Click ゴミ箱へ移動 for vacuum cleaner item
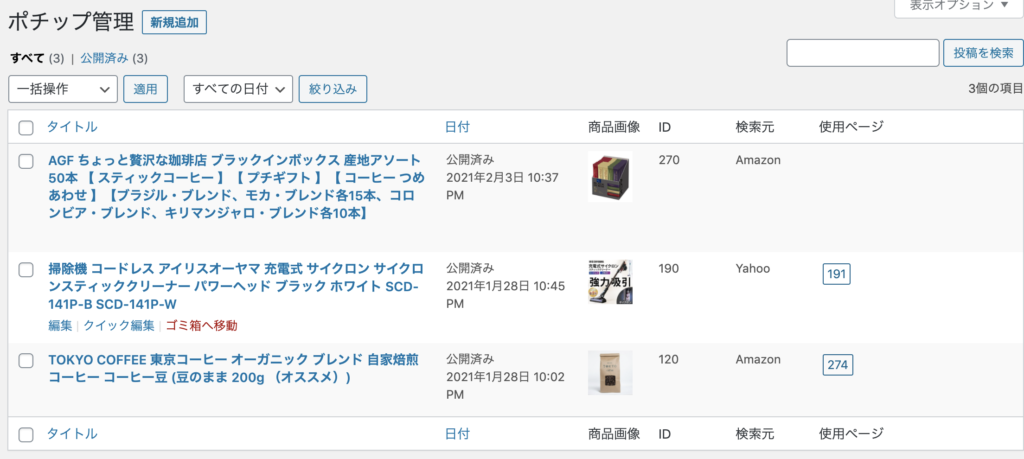 tap(202, 326)
